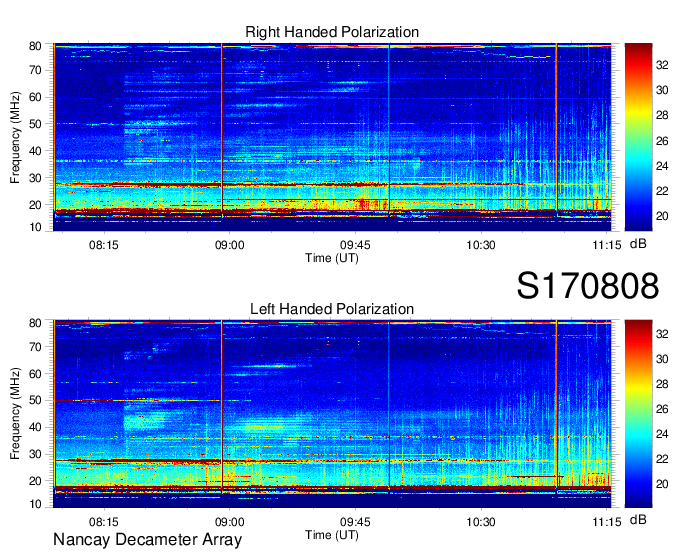Image resolution: width=680 pixels, height=552 pixels.
Task: Click the left-handed spectrogram plot
Action: [332, 414]
